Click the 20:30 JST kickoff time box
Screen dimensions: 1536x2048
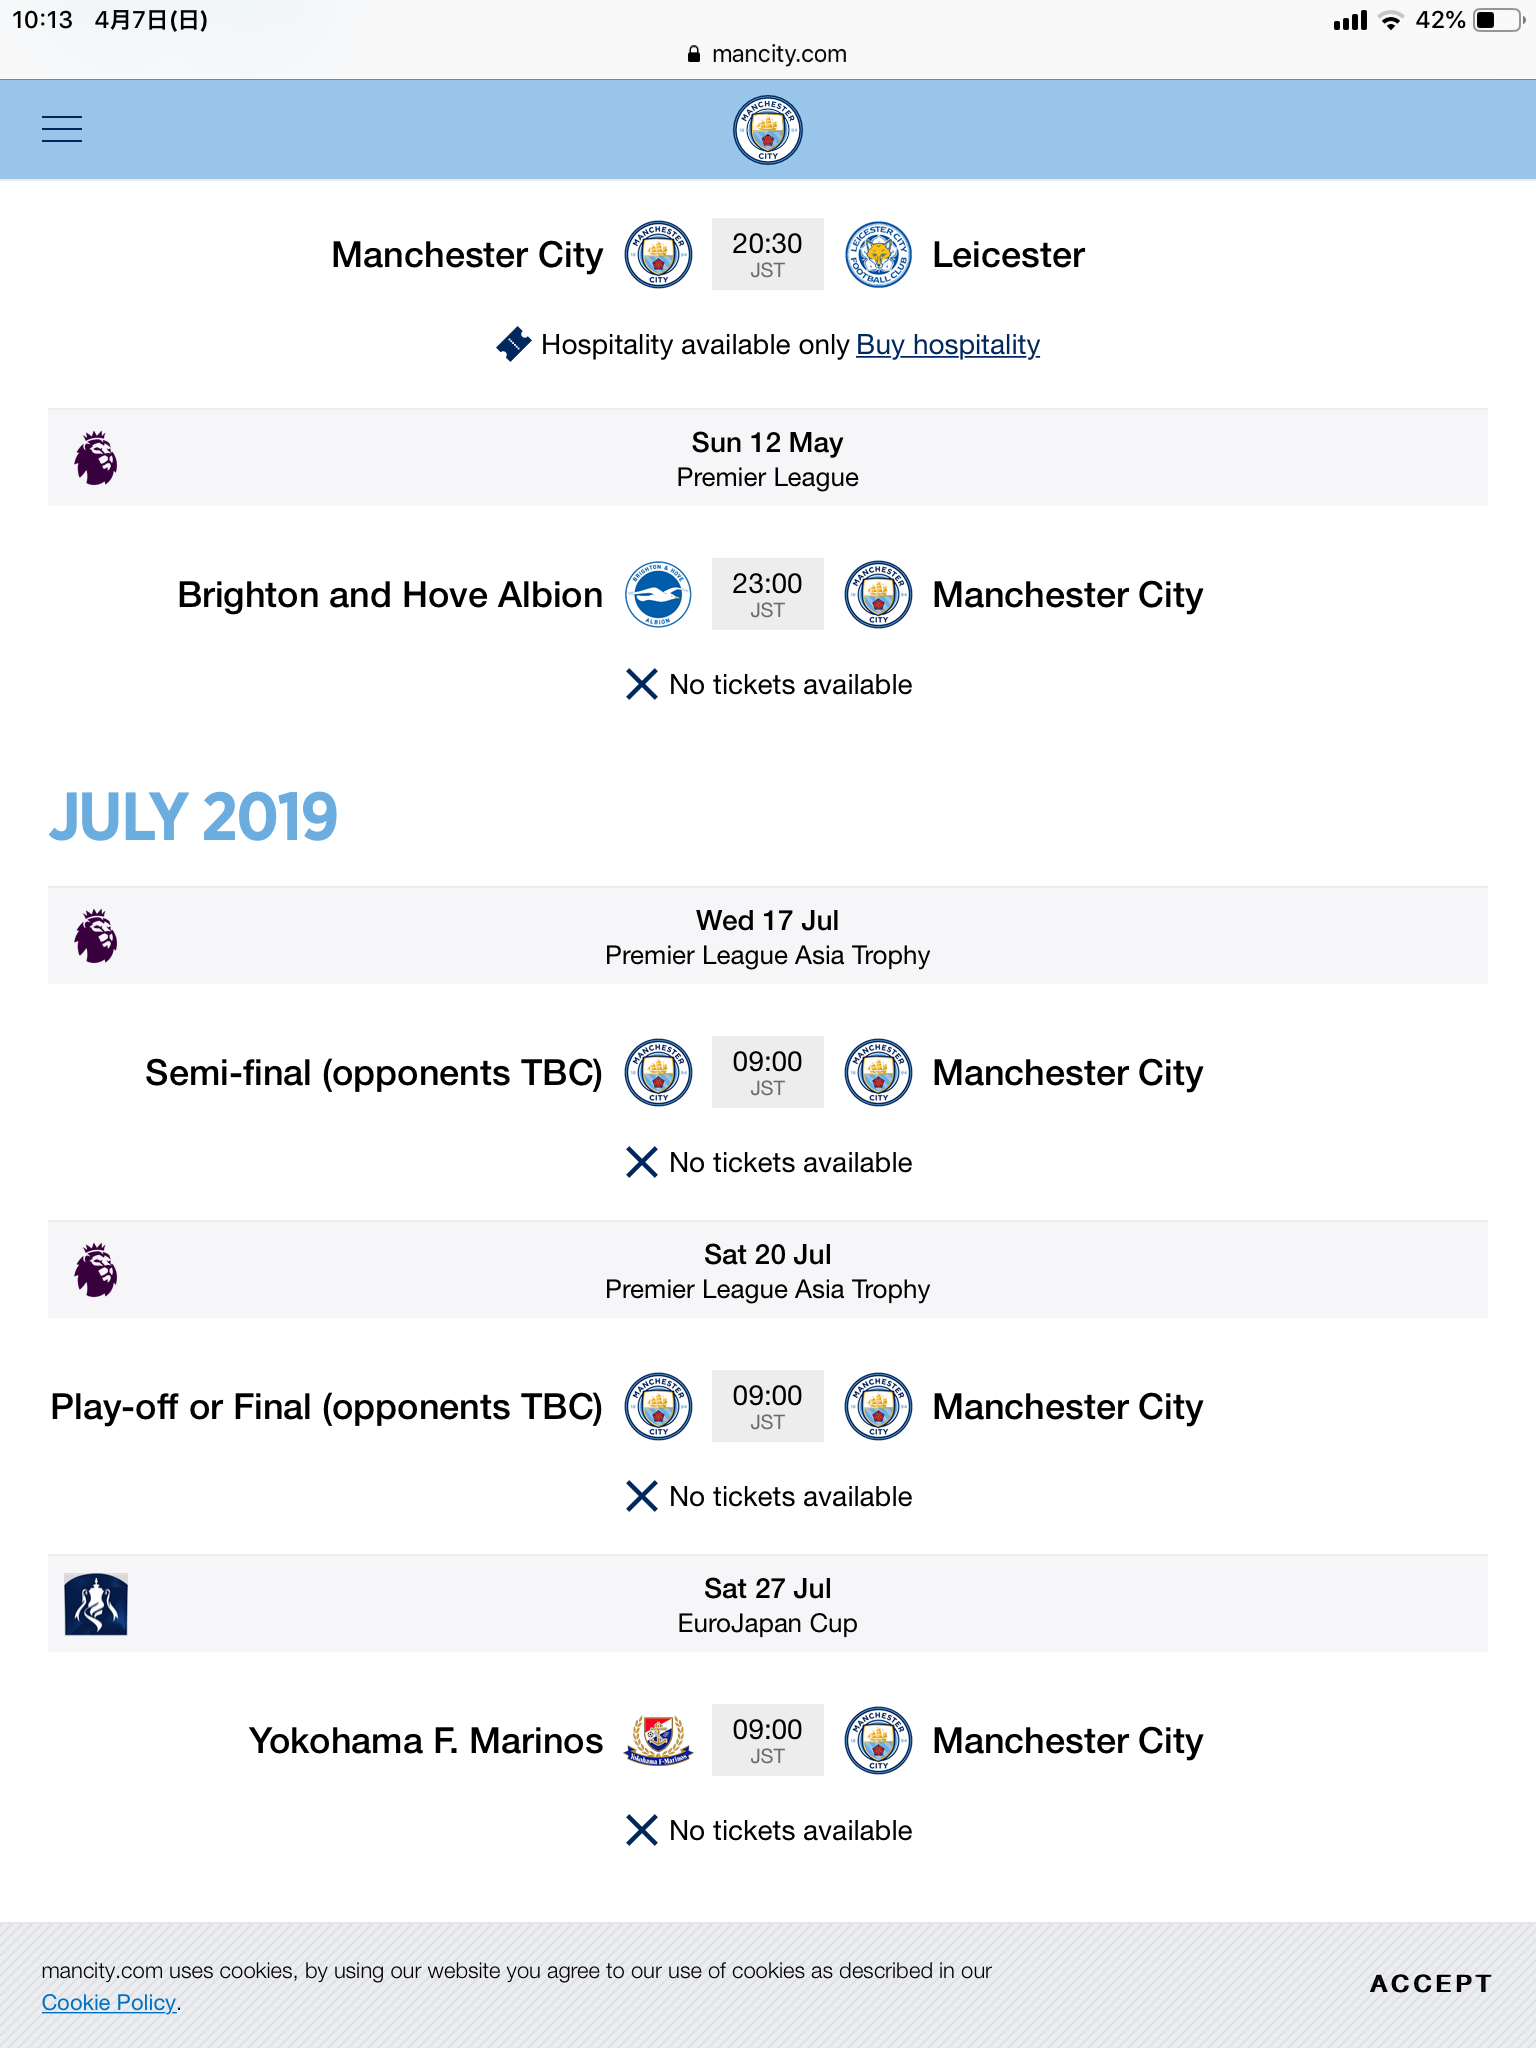pyautogui.click(x=767, y=255)
